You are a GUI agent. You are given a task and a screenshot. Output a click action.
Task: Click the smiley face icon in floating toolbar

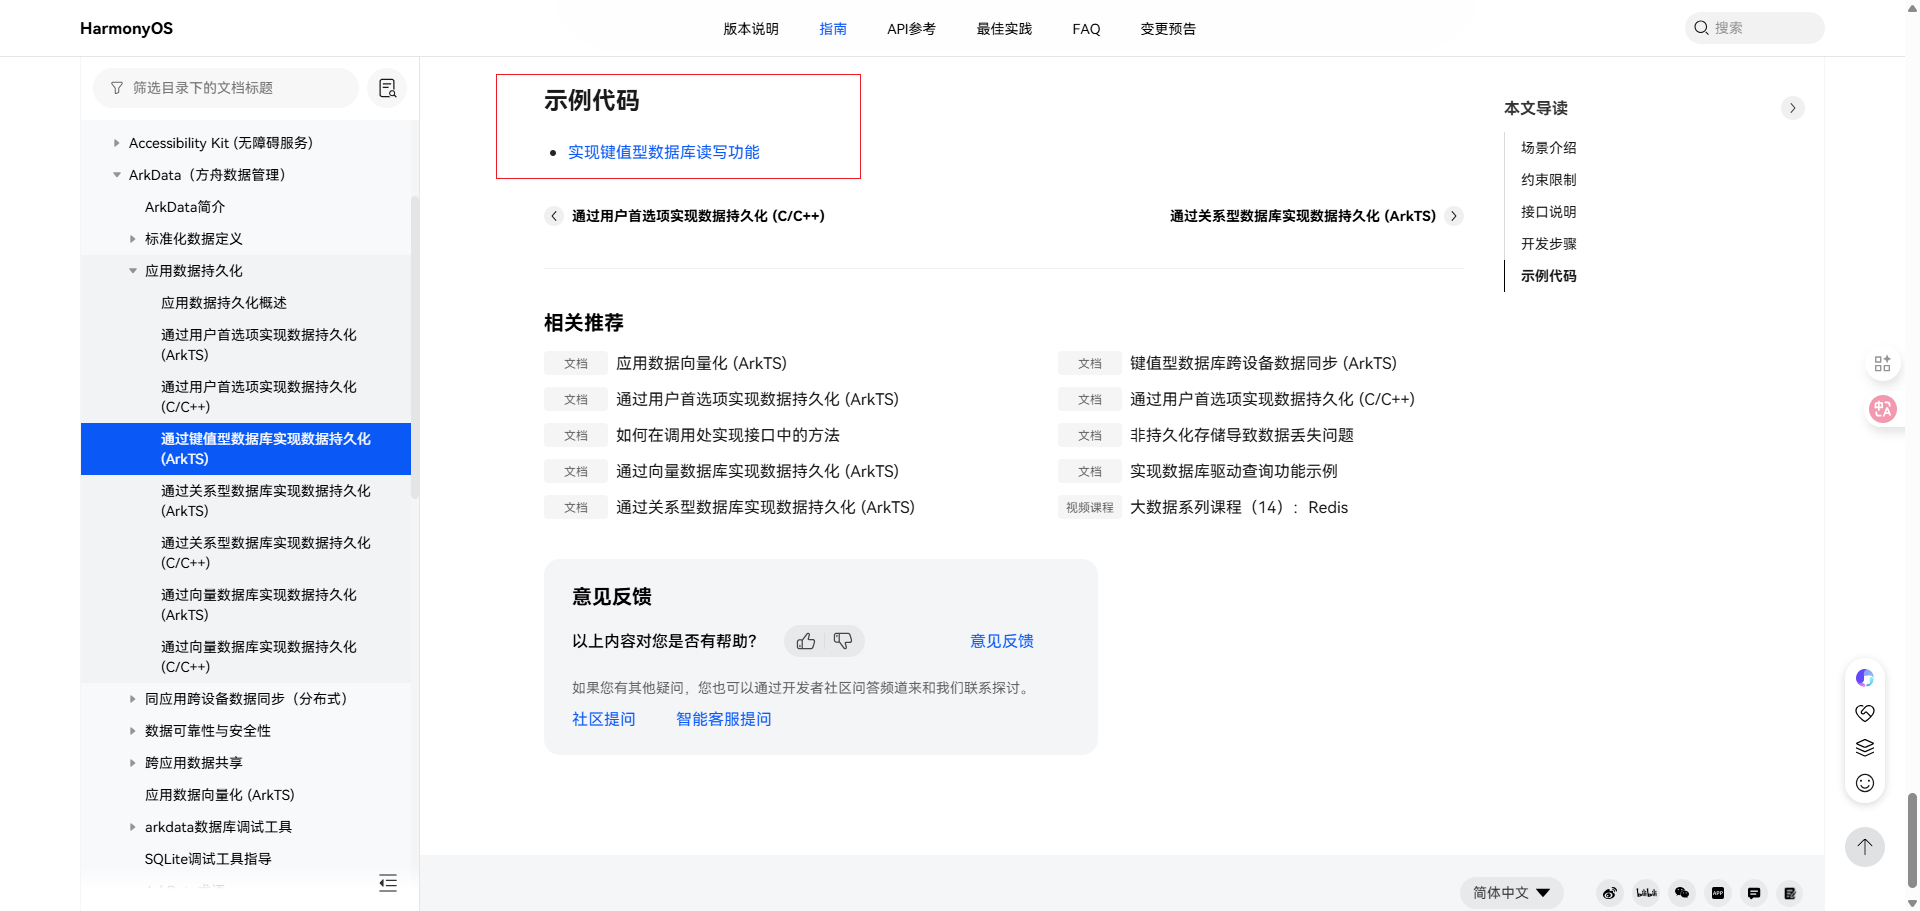1864,783
